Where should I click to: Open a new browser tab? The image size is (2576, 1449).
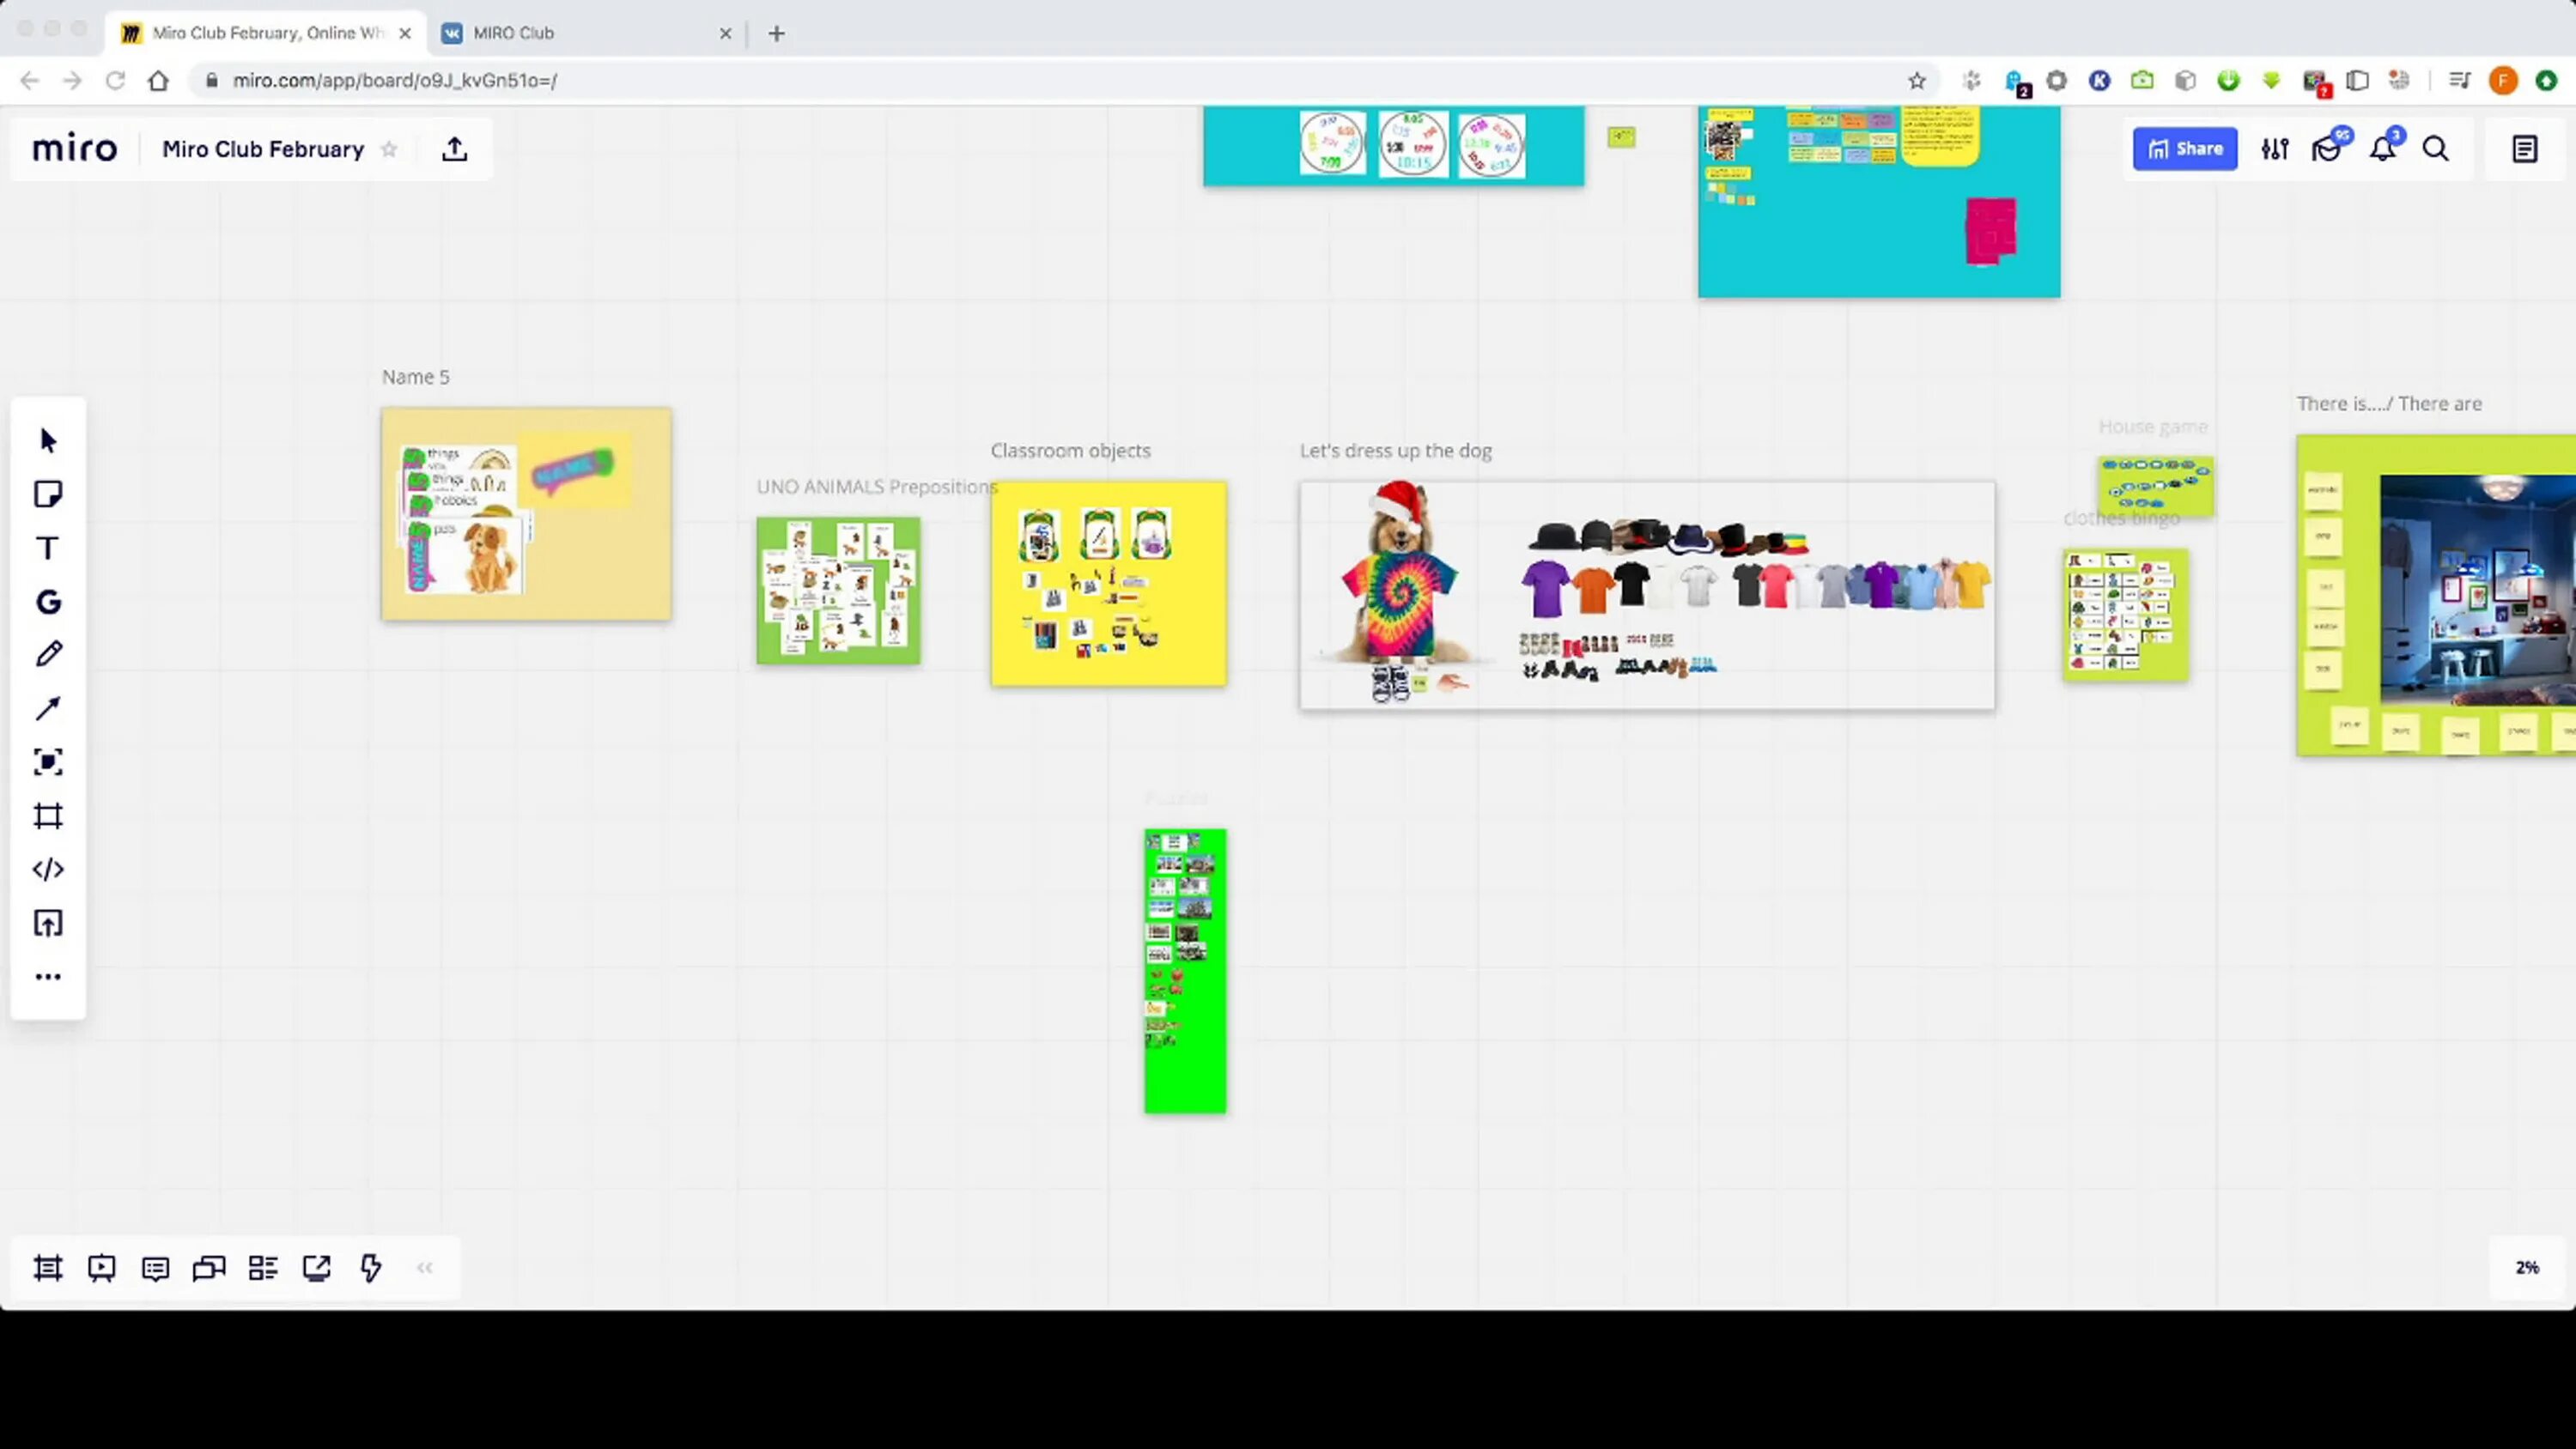pyautogui.click(x=777, y=33)
